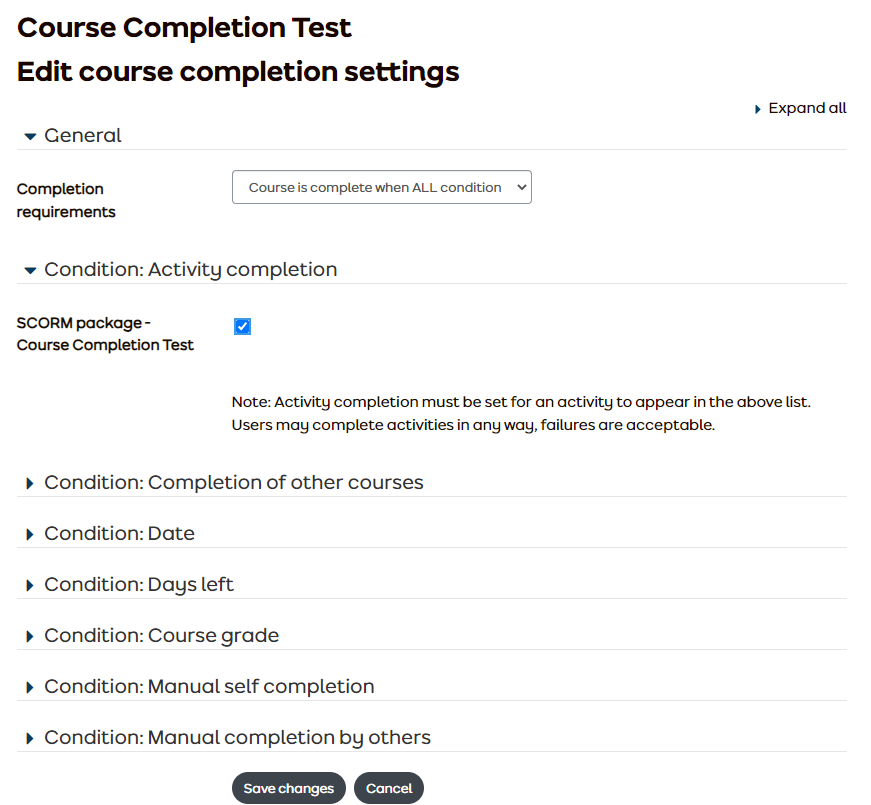Click the Edit course completion settings heading
This screenshot has width=871, height=805.
[237, 71]
